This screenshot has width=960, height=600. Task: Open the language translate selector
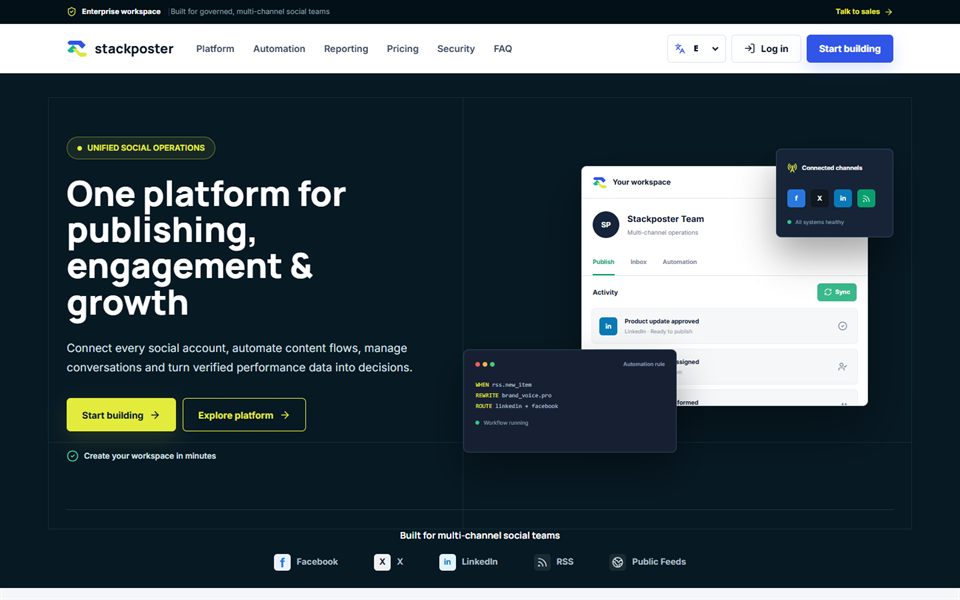696,48
